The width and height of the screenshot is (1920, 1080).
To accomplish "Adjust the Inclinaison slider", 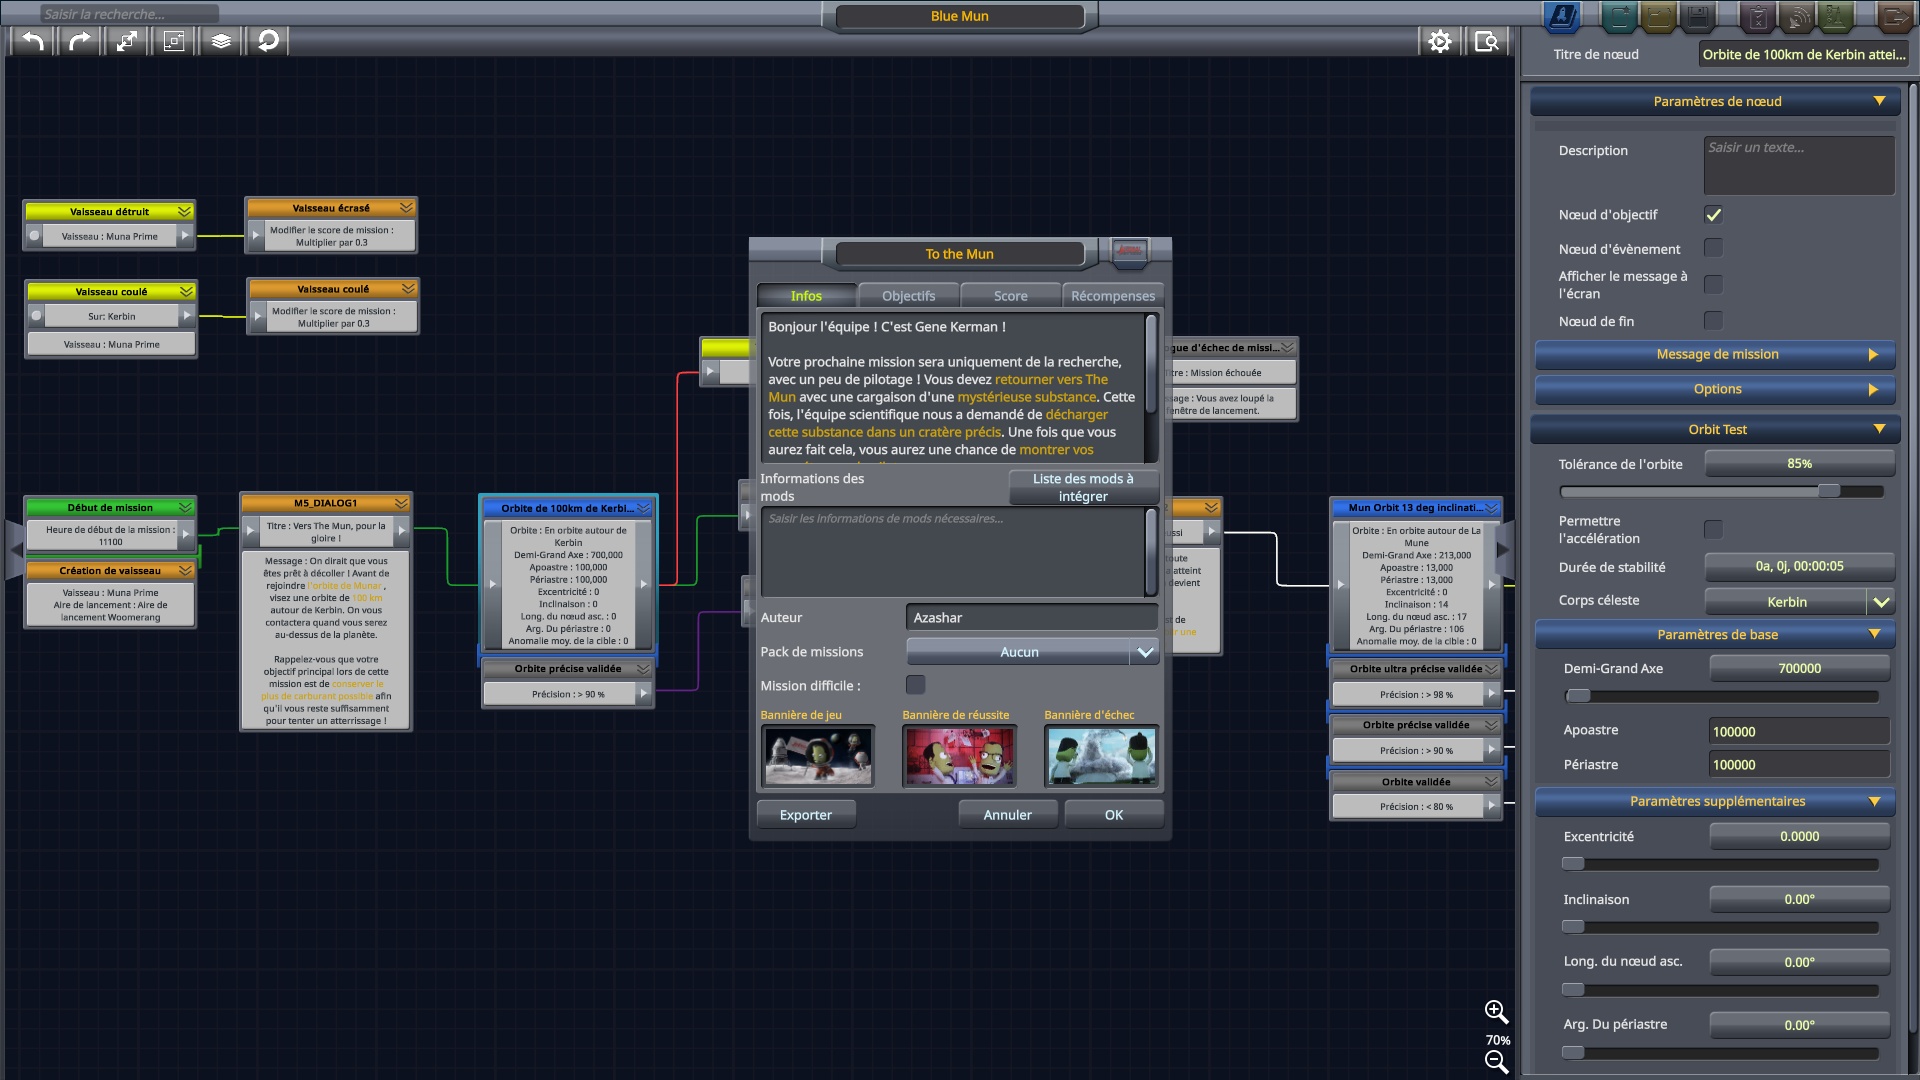I will point(1573,927).
